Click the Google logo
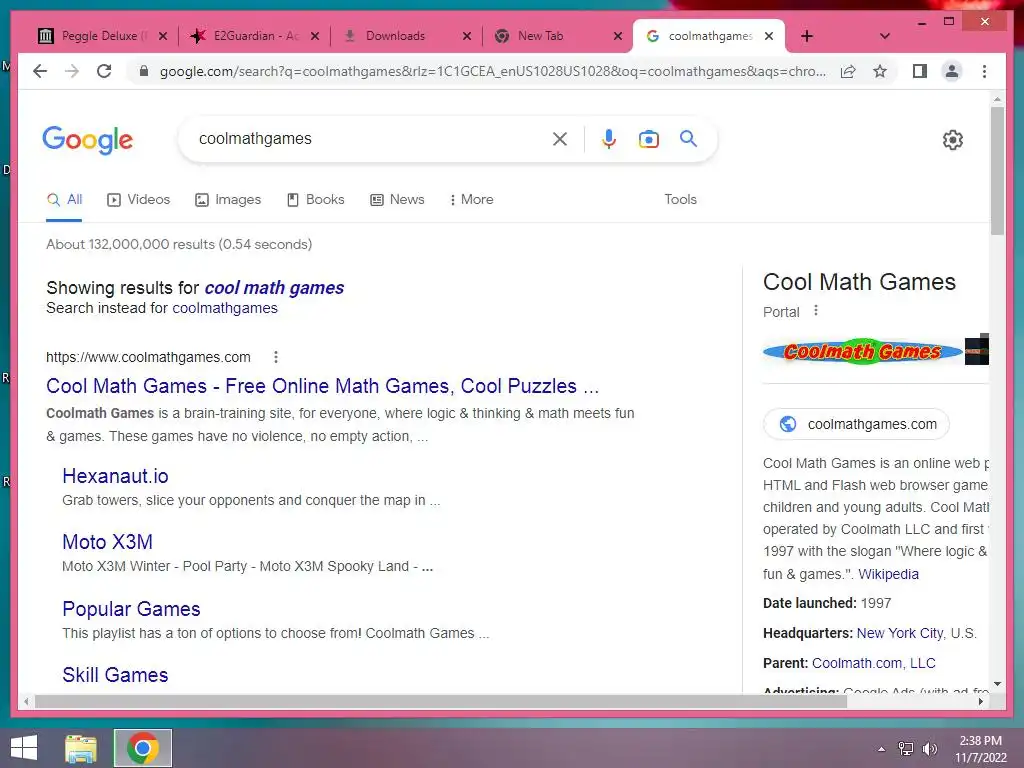The image size is (1024, 768). (88, 140)
